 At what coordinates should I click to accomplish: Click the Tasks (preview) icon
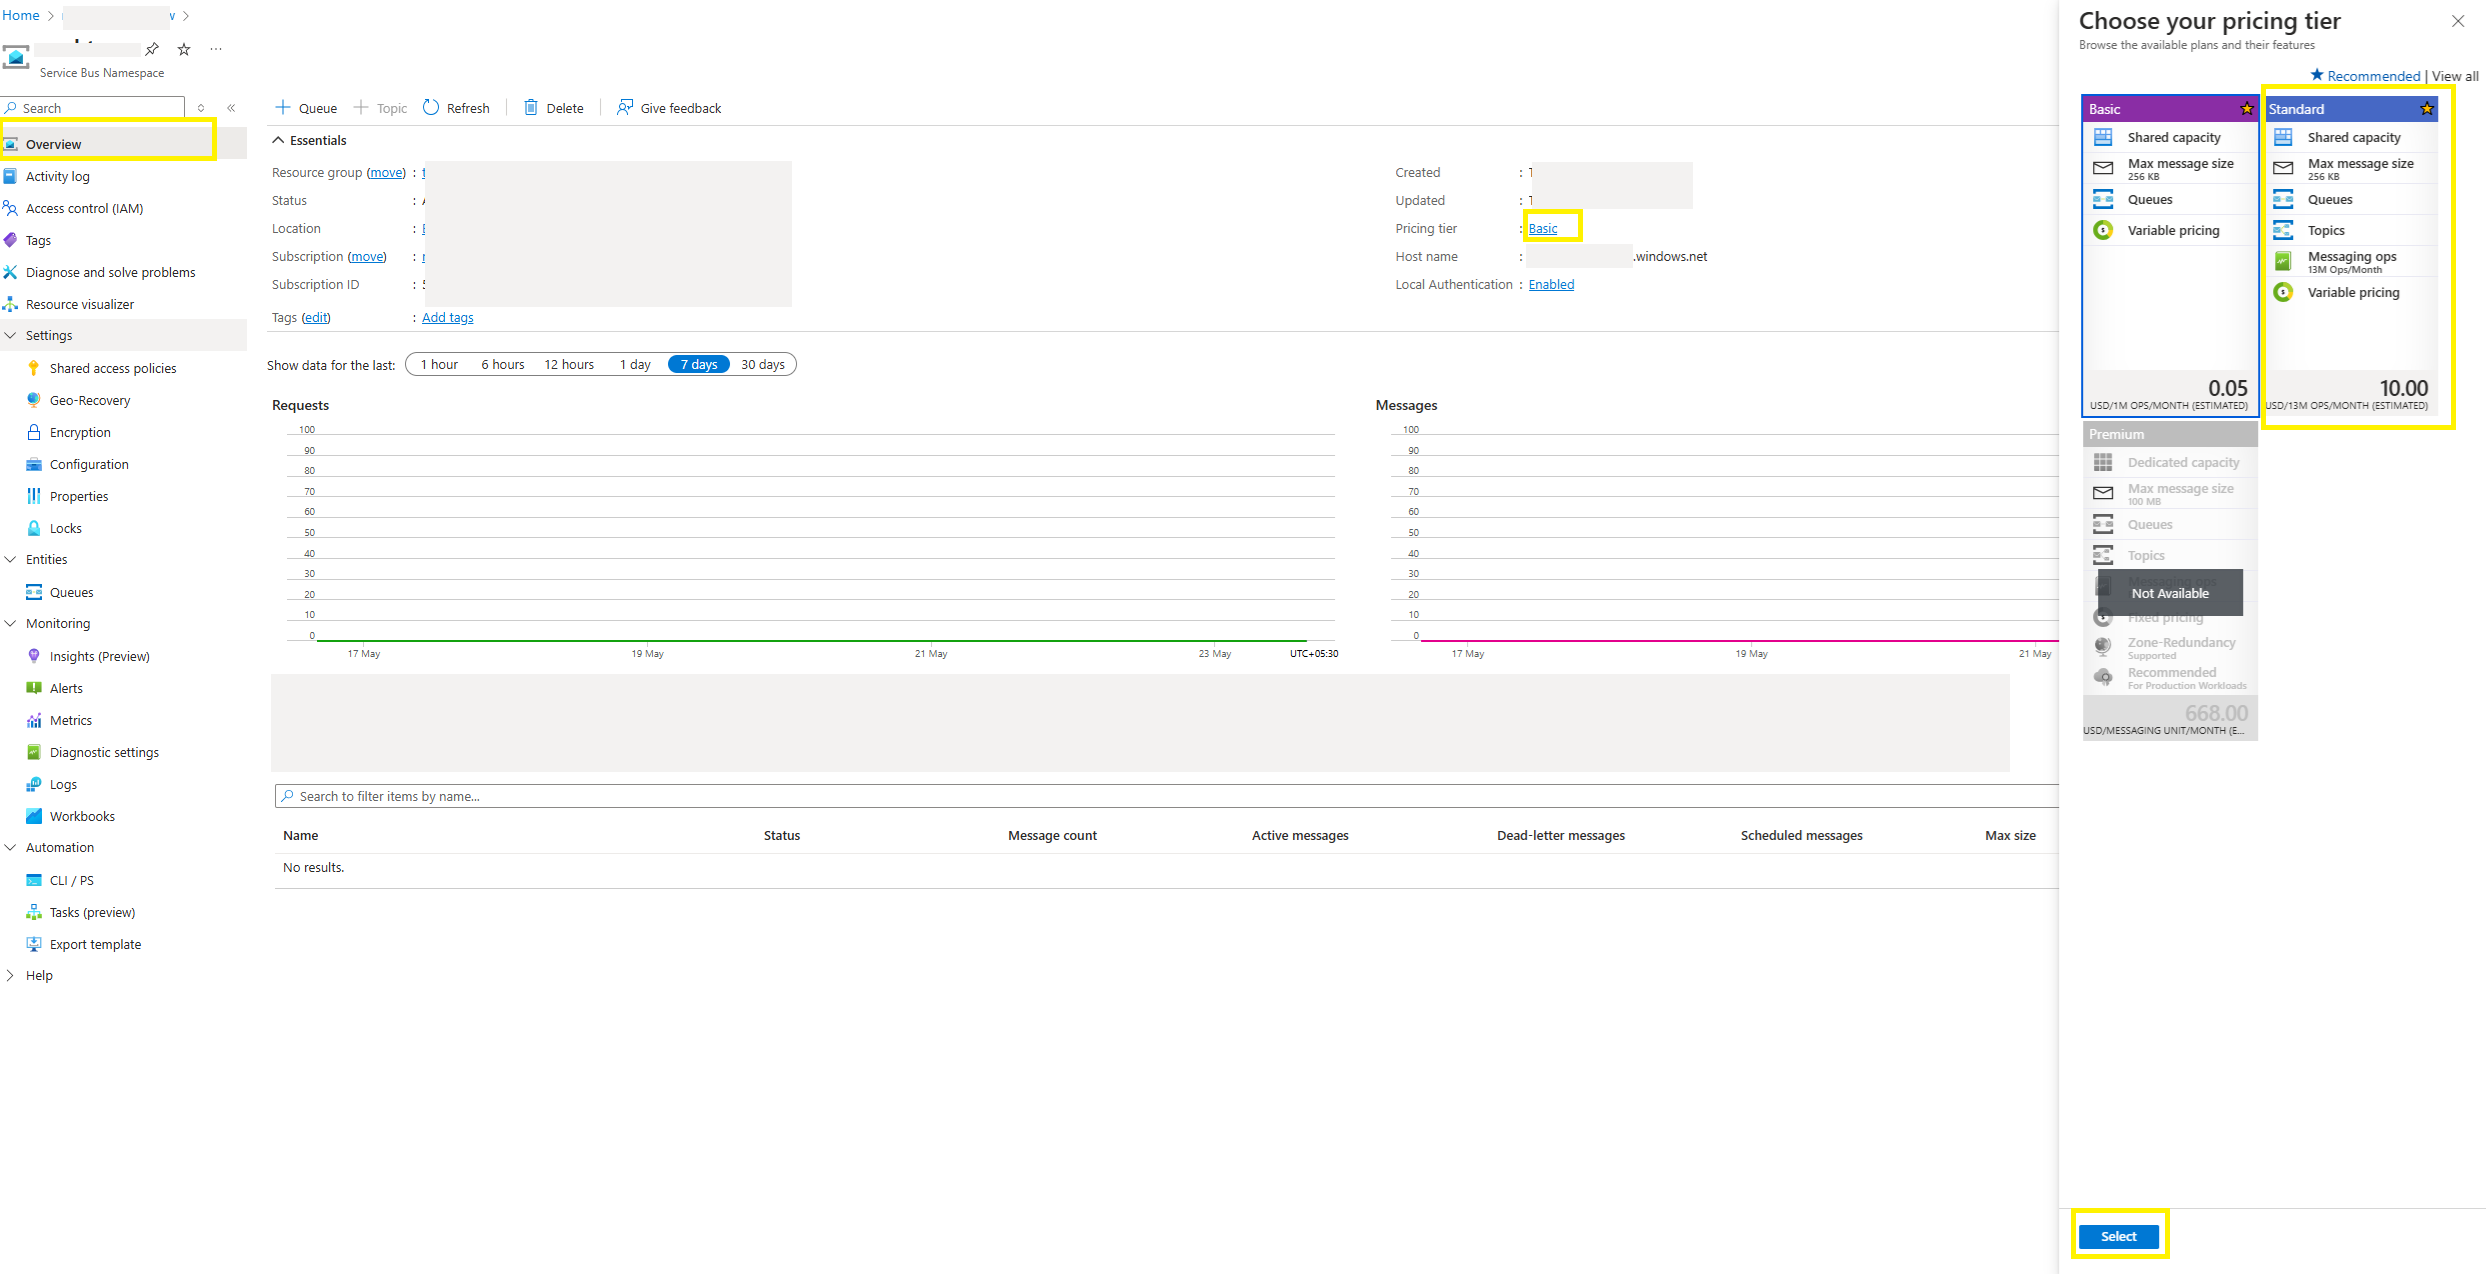[34, 912]
